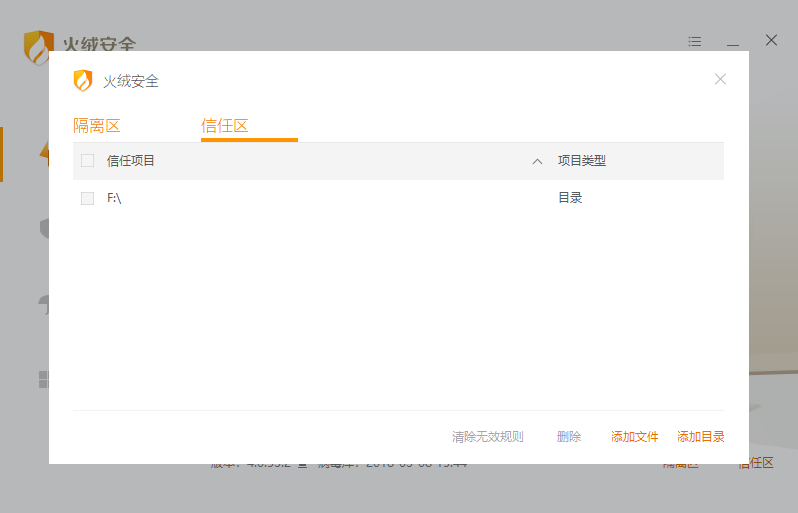Click the large Huorong logo in main window

click(37, 46)
